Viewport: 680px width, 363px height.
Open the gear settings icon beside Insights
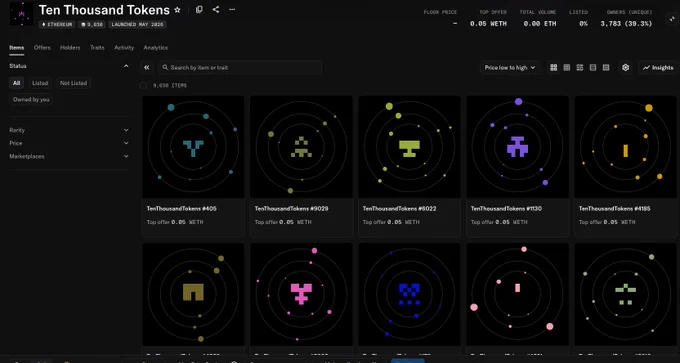pos(625,68)
